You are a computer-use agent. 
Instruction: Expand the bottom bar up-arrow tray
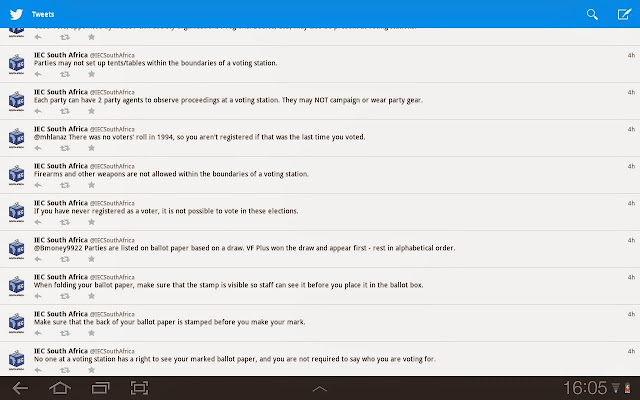tap(320, 389)
